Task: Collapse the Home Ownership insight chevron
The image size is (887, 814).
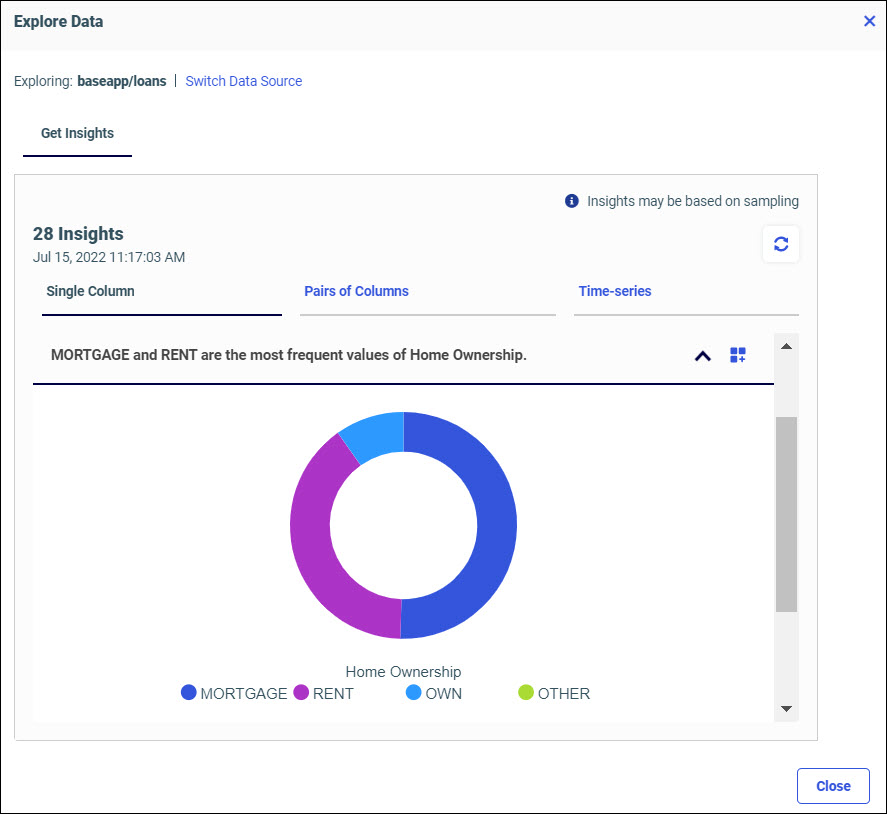Action: pos(703,355)
